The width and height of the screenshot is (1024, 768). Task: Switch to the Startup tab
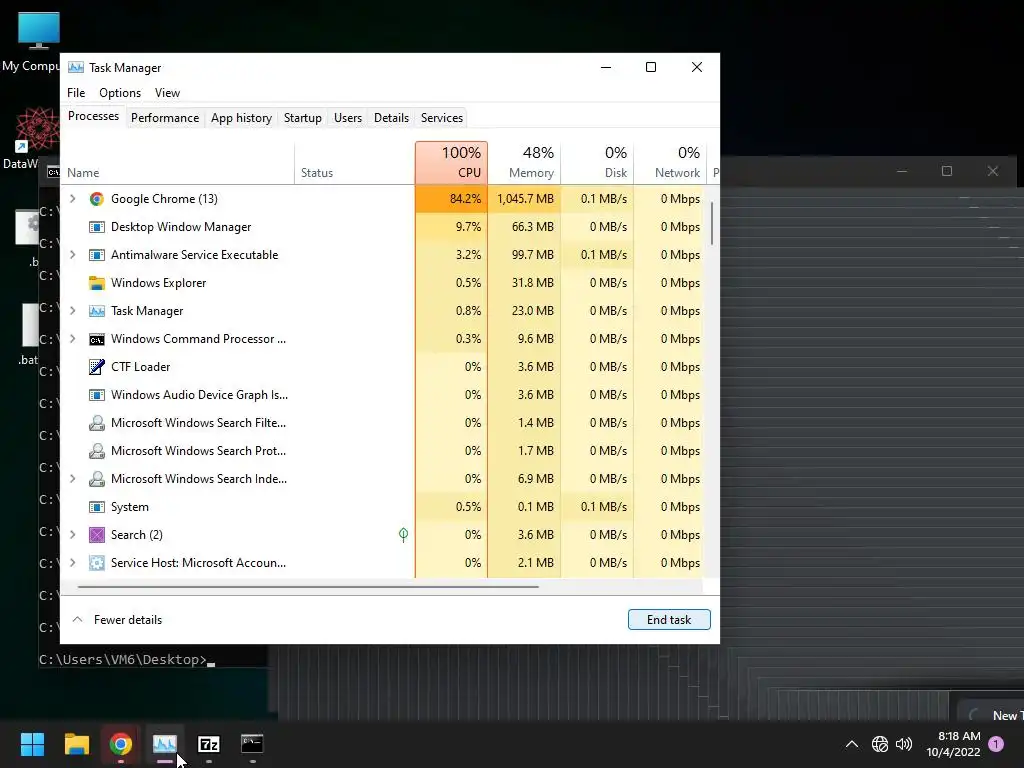302,118
